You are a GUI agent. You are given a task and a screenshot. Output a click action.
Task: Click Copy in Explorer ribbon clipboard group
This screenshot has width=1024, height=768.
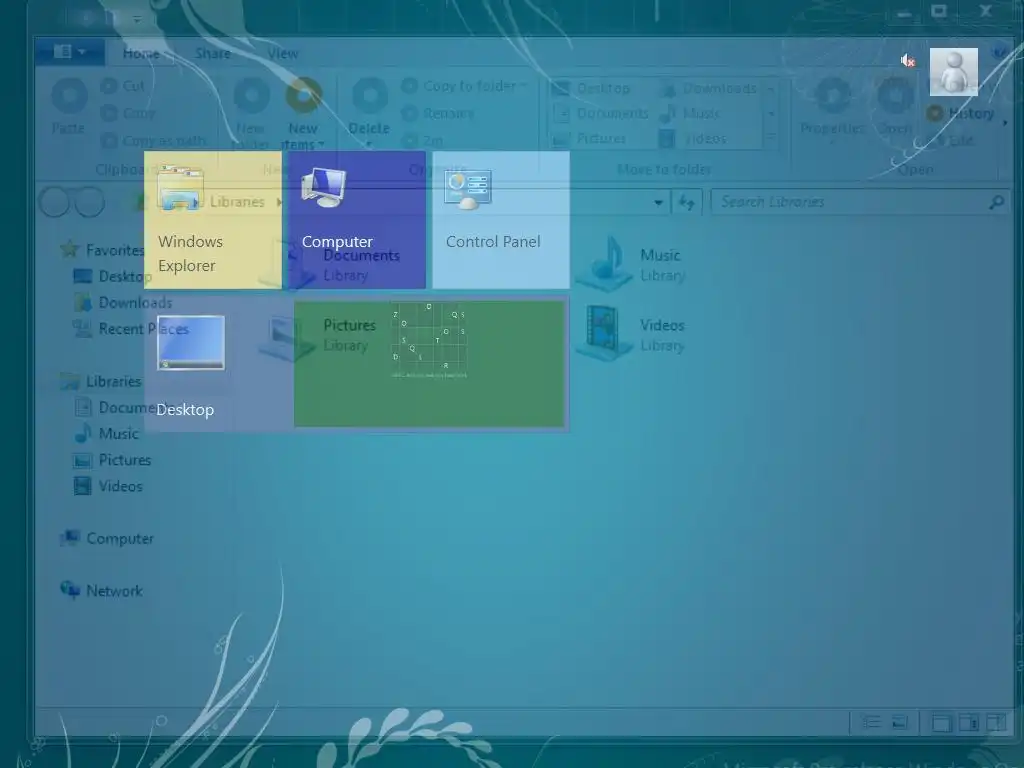point(129,113)
